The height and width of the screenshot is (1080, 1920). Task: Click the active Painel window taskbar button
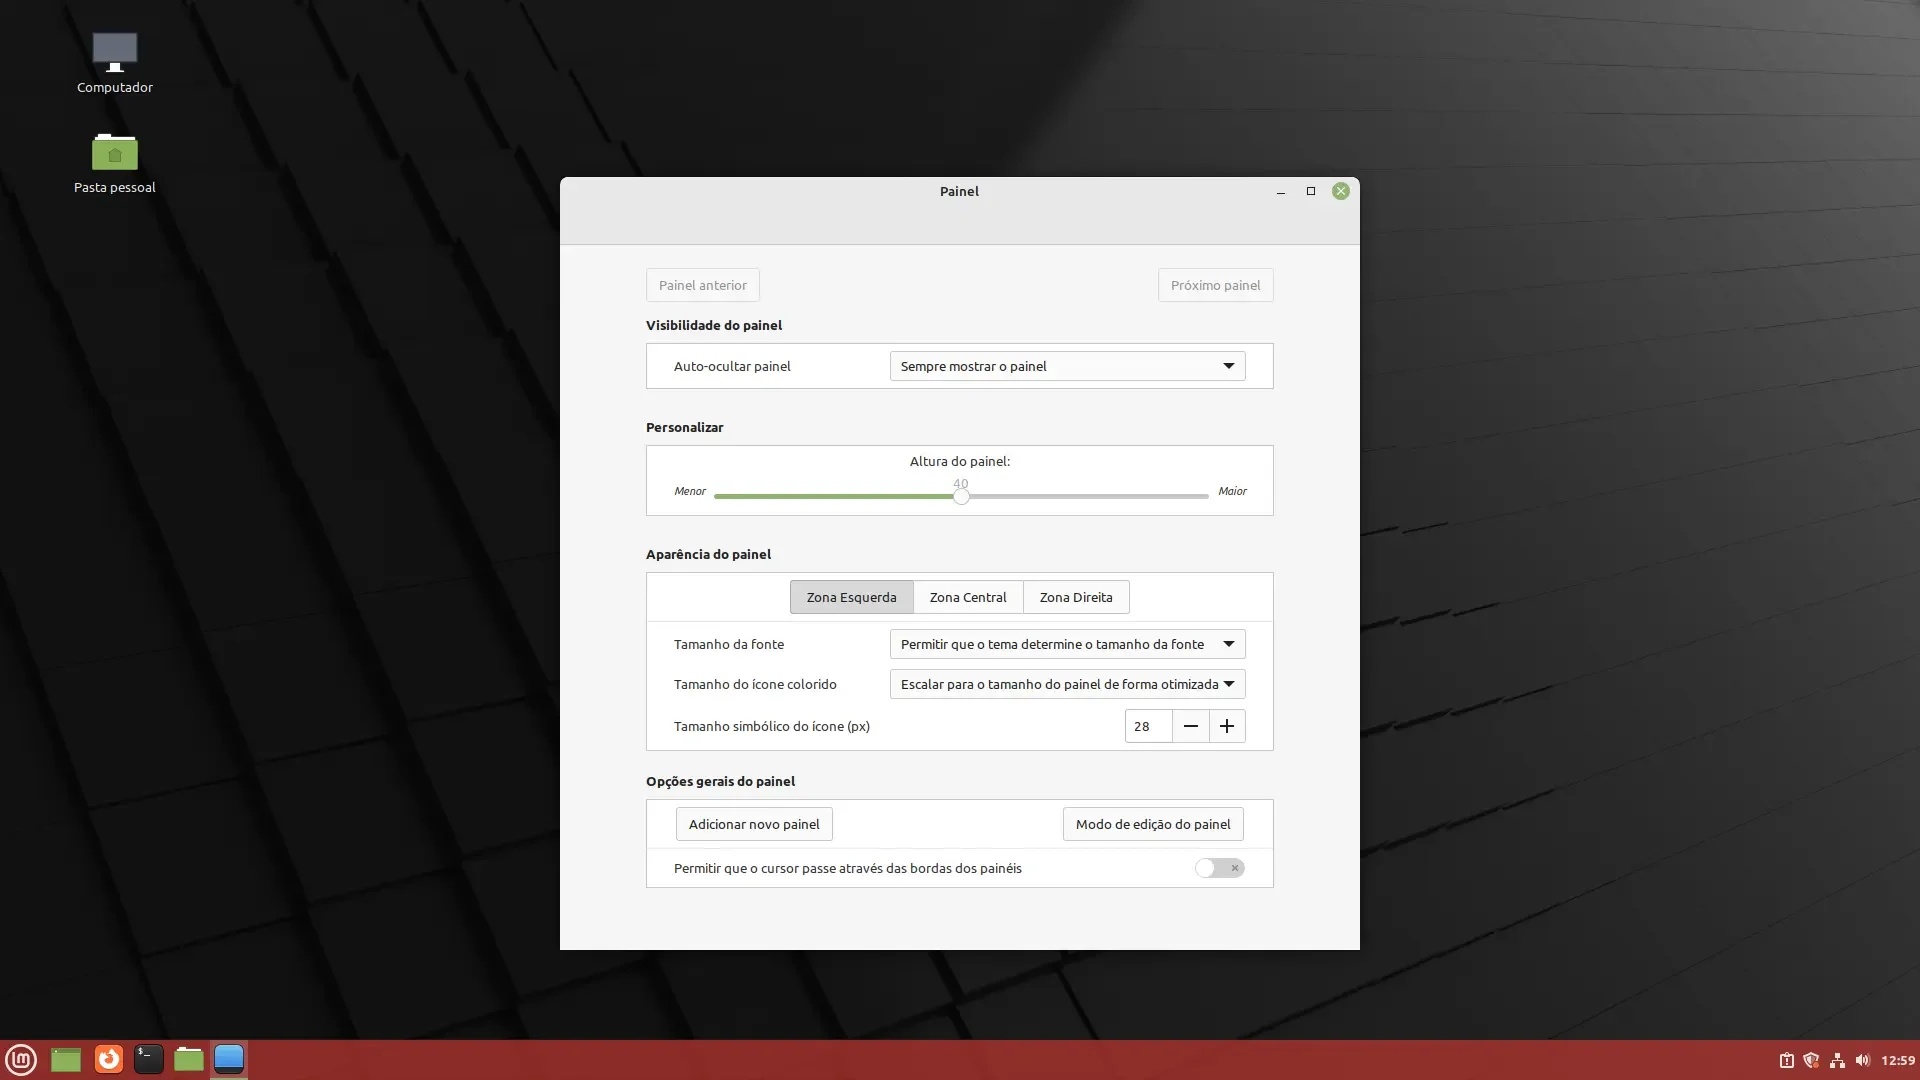pos(229,1059)
